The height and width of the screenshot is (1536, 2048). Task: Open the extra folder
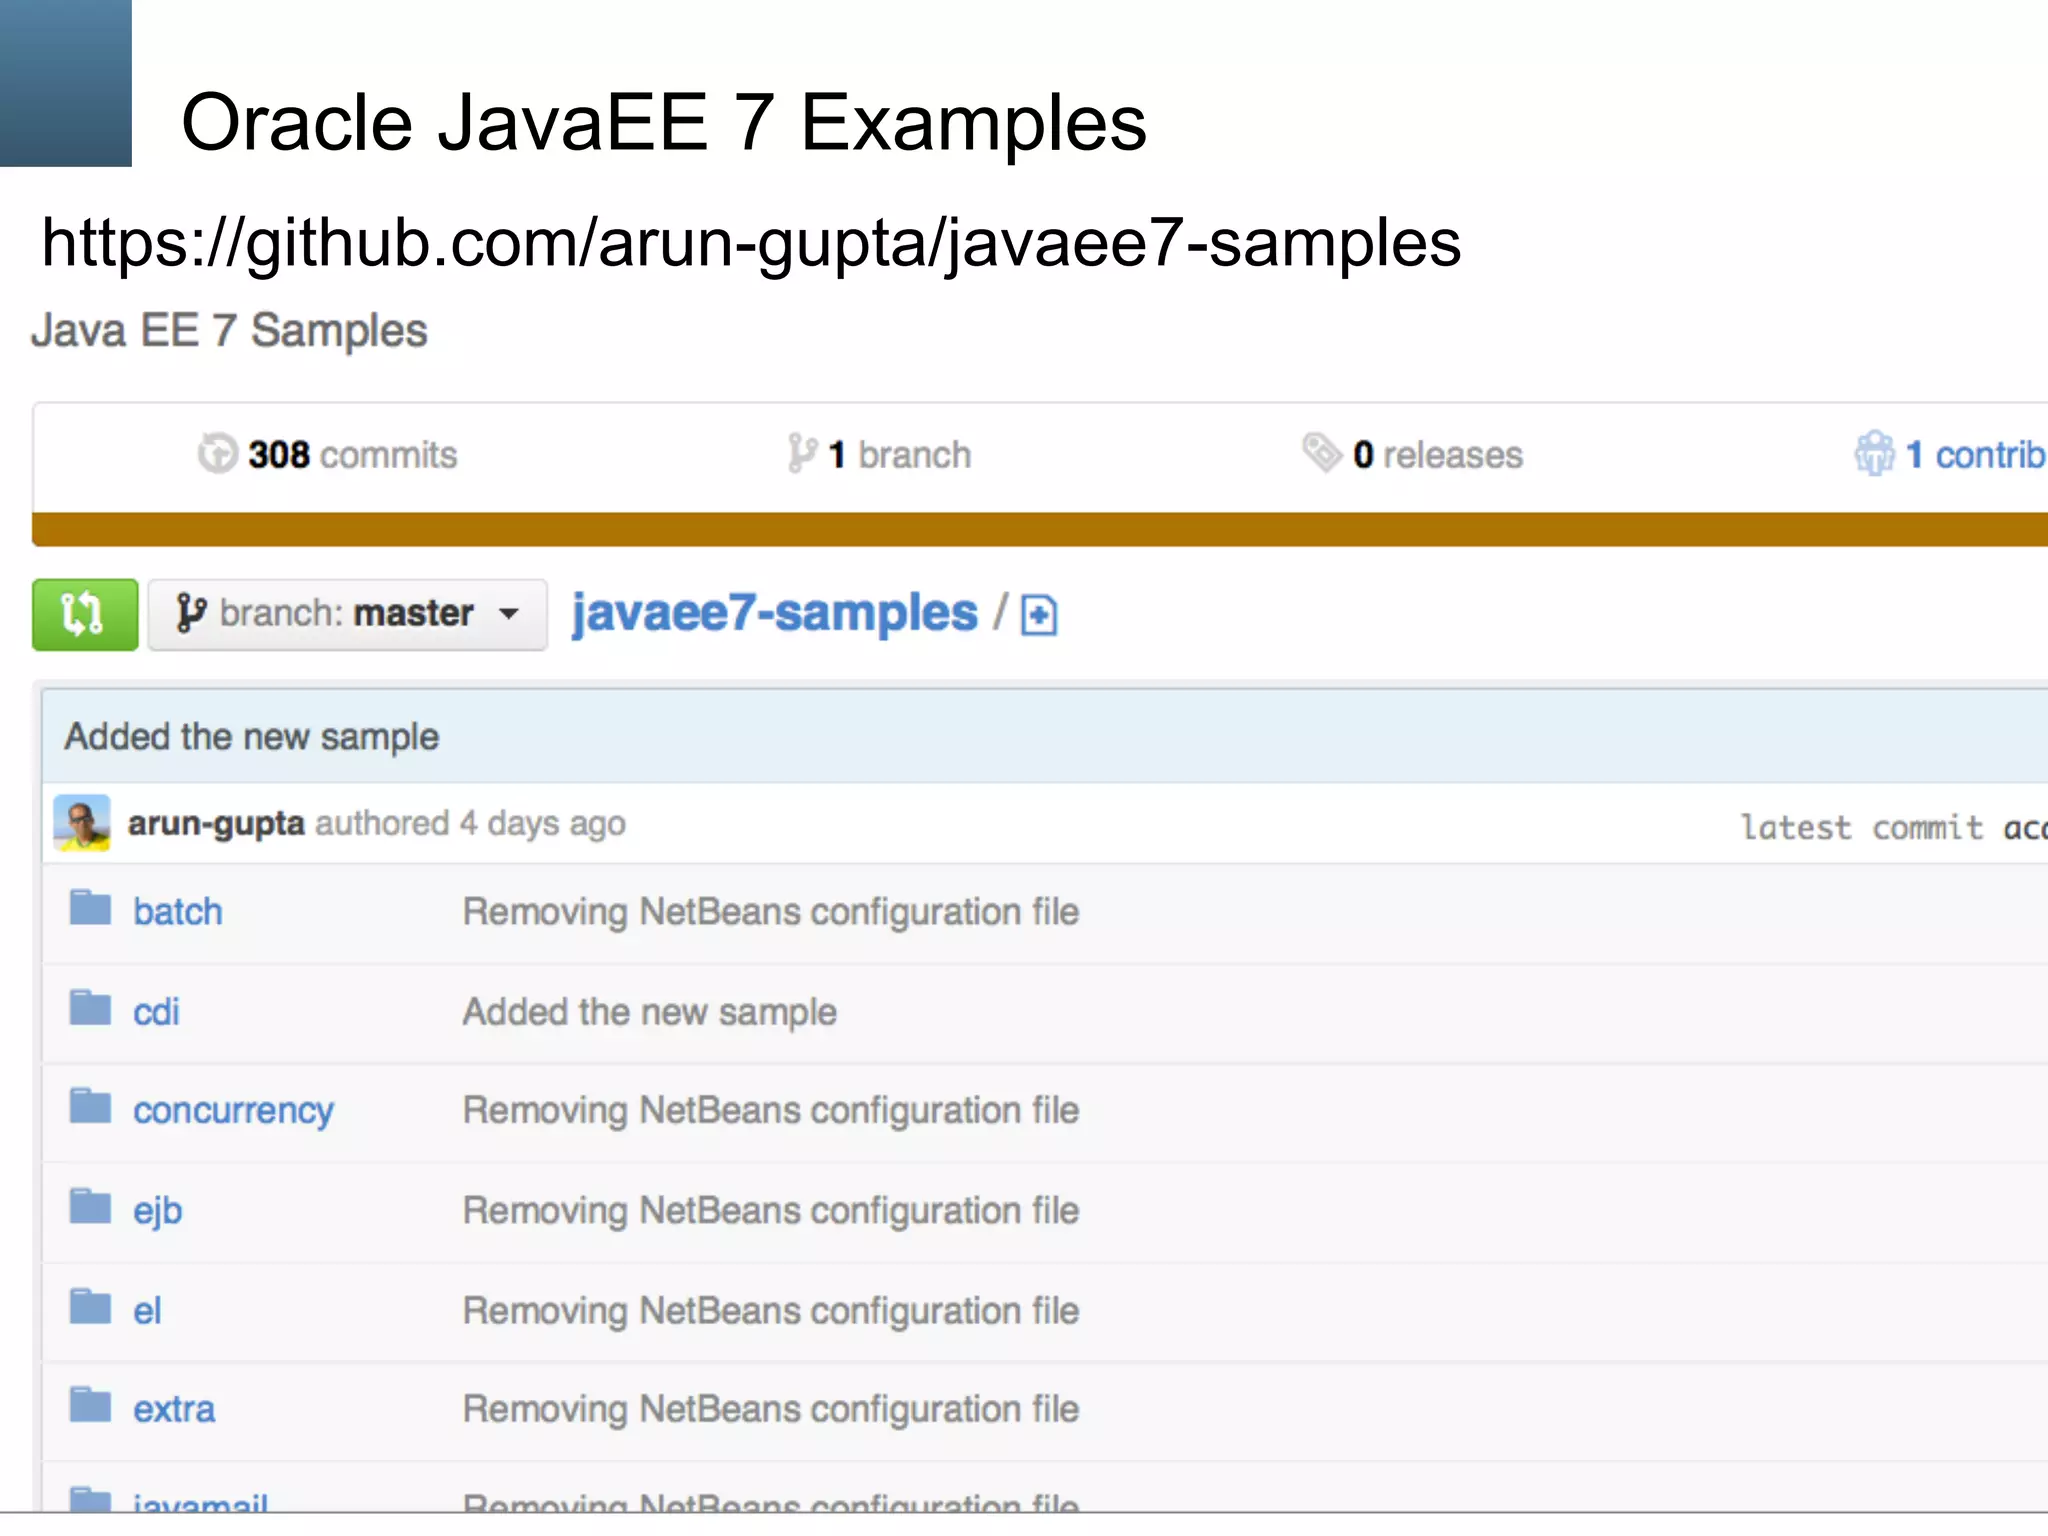pos(174,1409)
